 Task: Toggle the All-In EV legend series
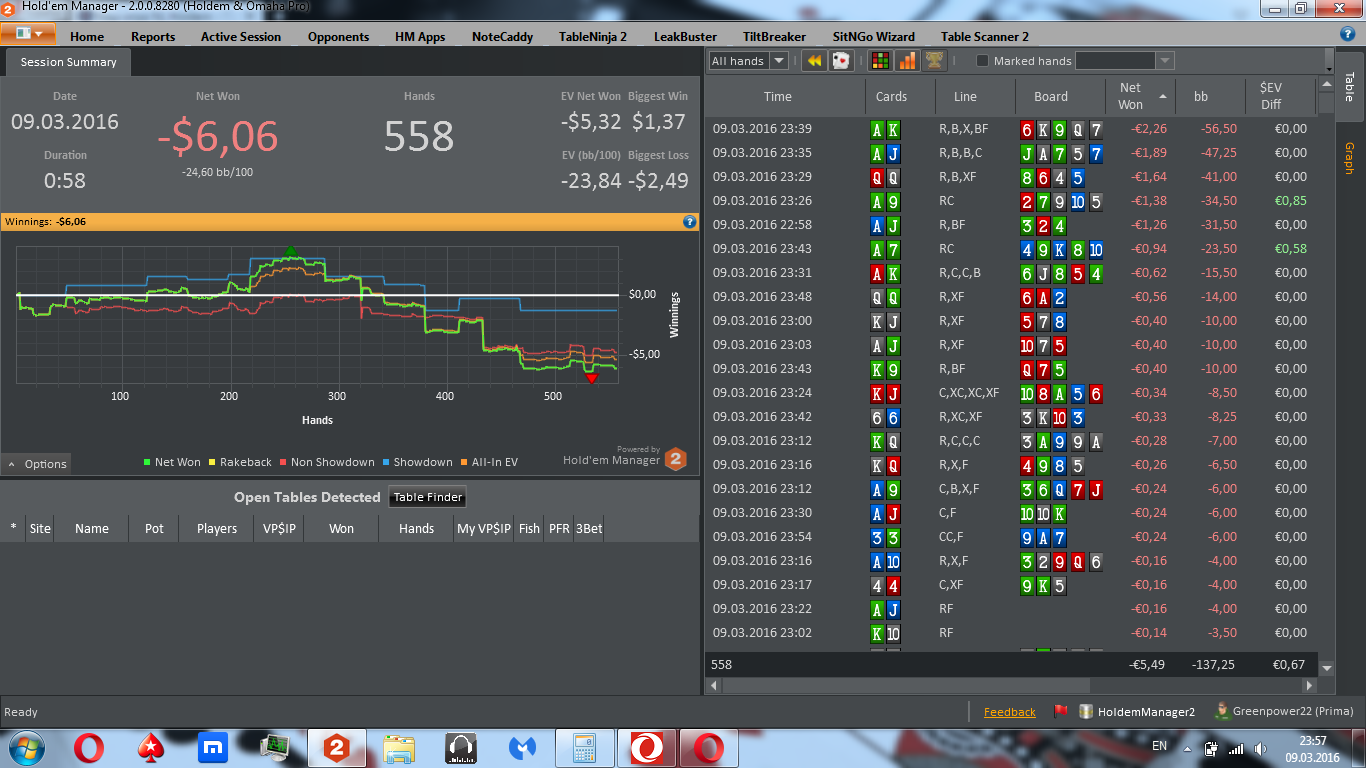[489, 462]
